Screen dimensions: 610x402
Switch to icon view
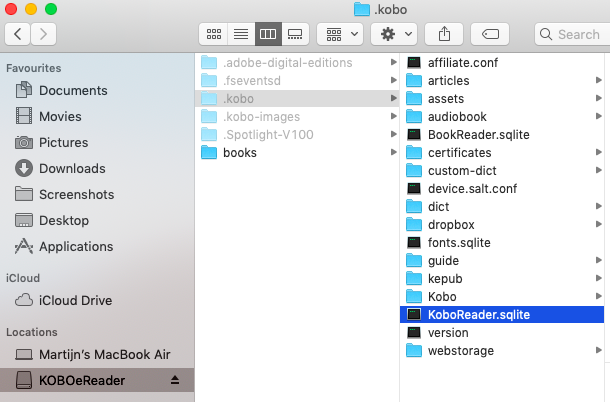point(214,34)
